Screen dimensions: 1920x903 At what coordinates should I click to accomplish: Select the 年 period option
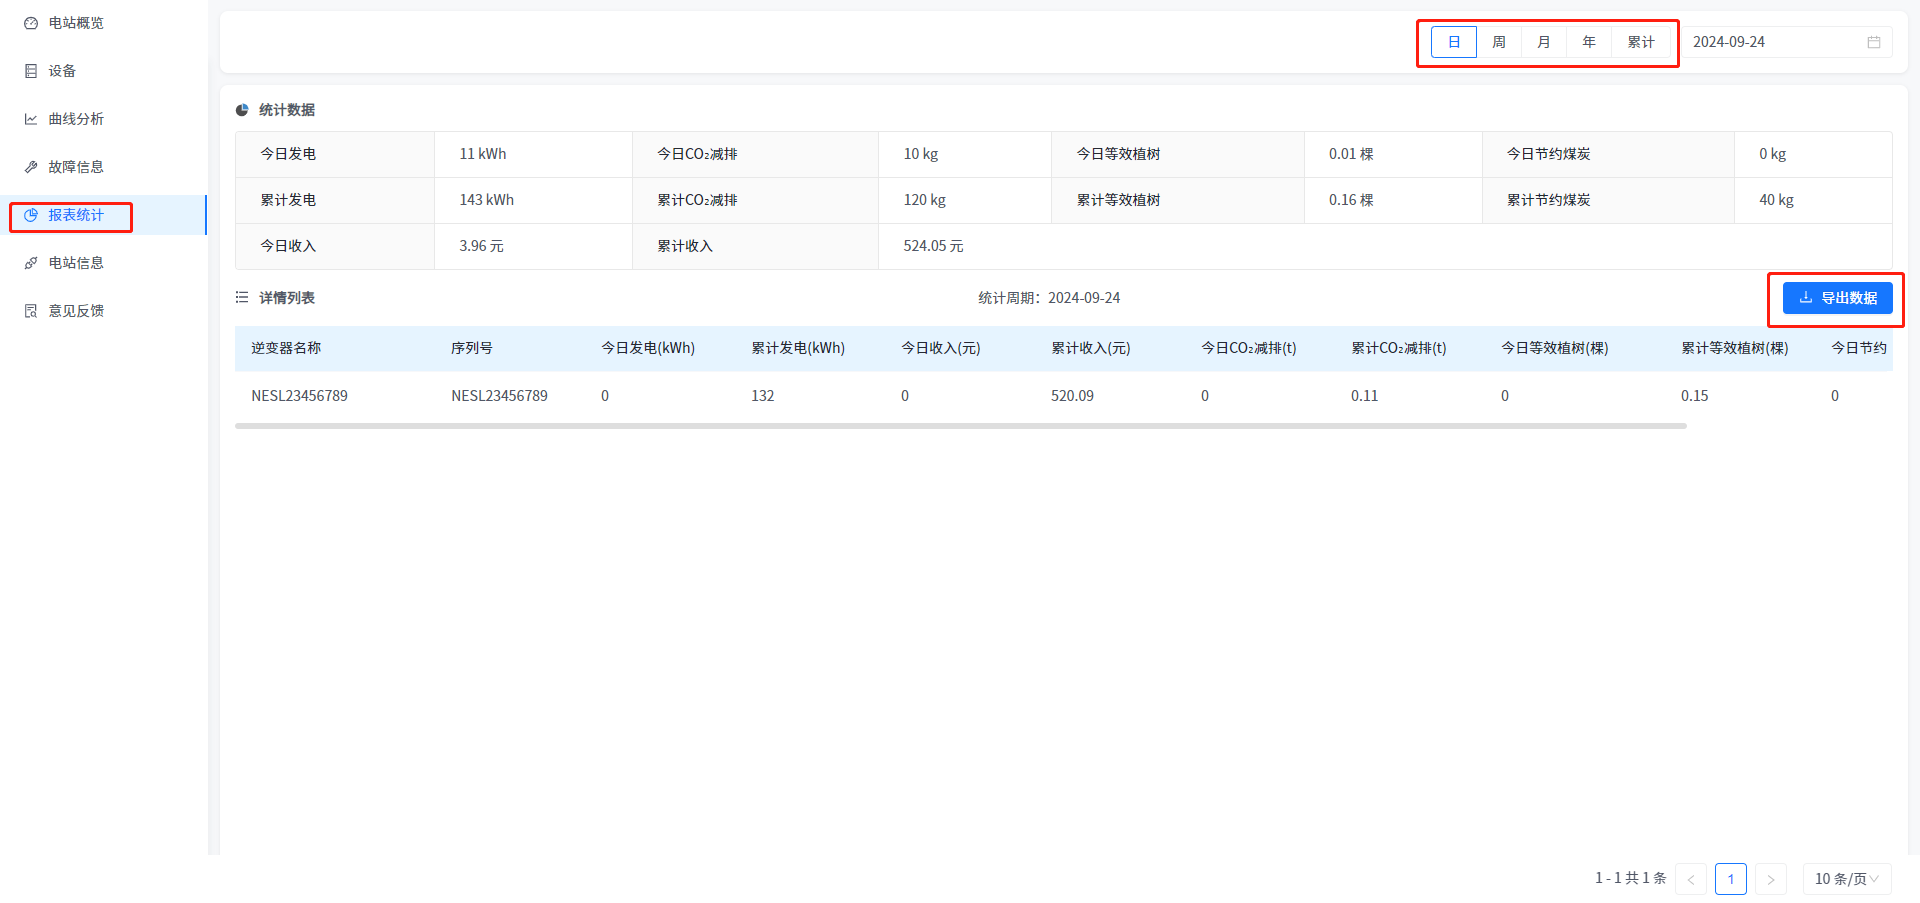(x=1589, y=42)
